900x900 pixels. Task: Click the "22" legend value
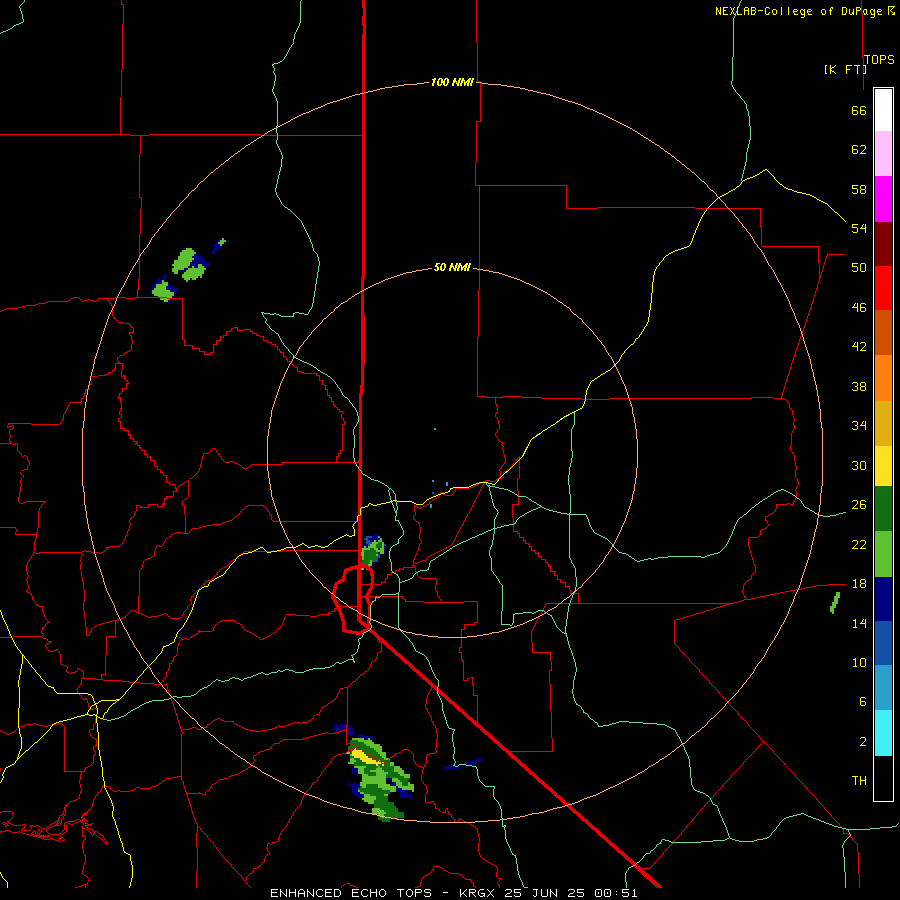coord(859,544)
